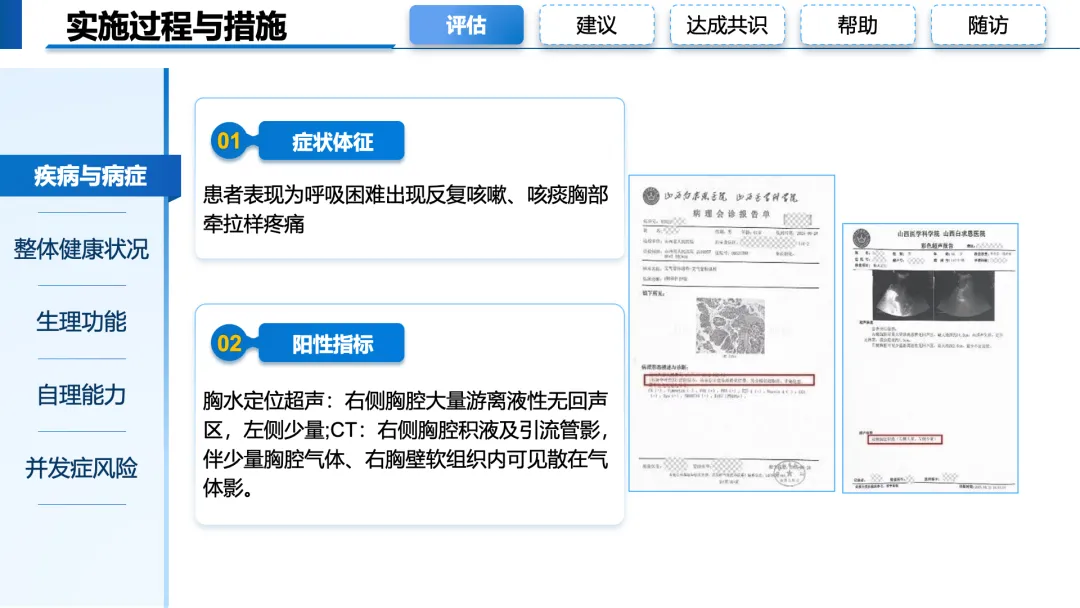Click the 症状体征 label button

[x=332, y=141]
